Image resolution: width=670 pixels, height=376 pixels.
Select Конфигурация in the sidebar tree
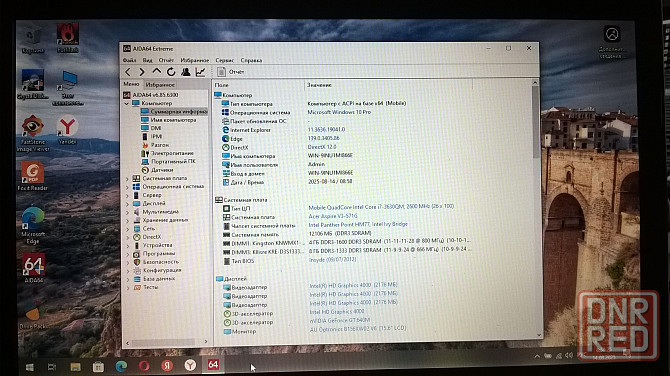click(157, 270)
